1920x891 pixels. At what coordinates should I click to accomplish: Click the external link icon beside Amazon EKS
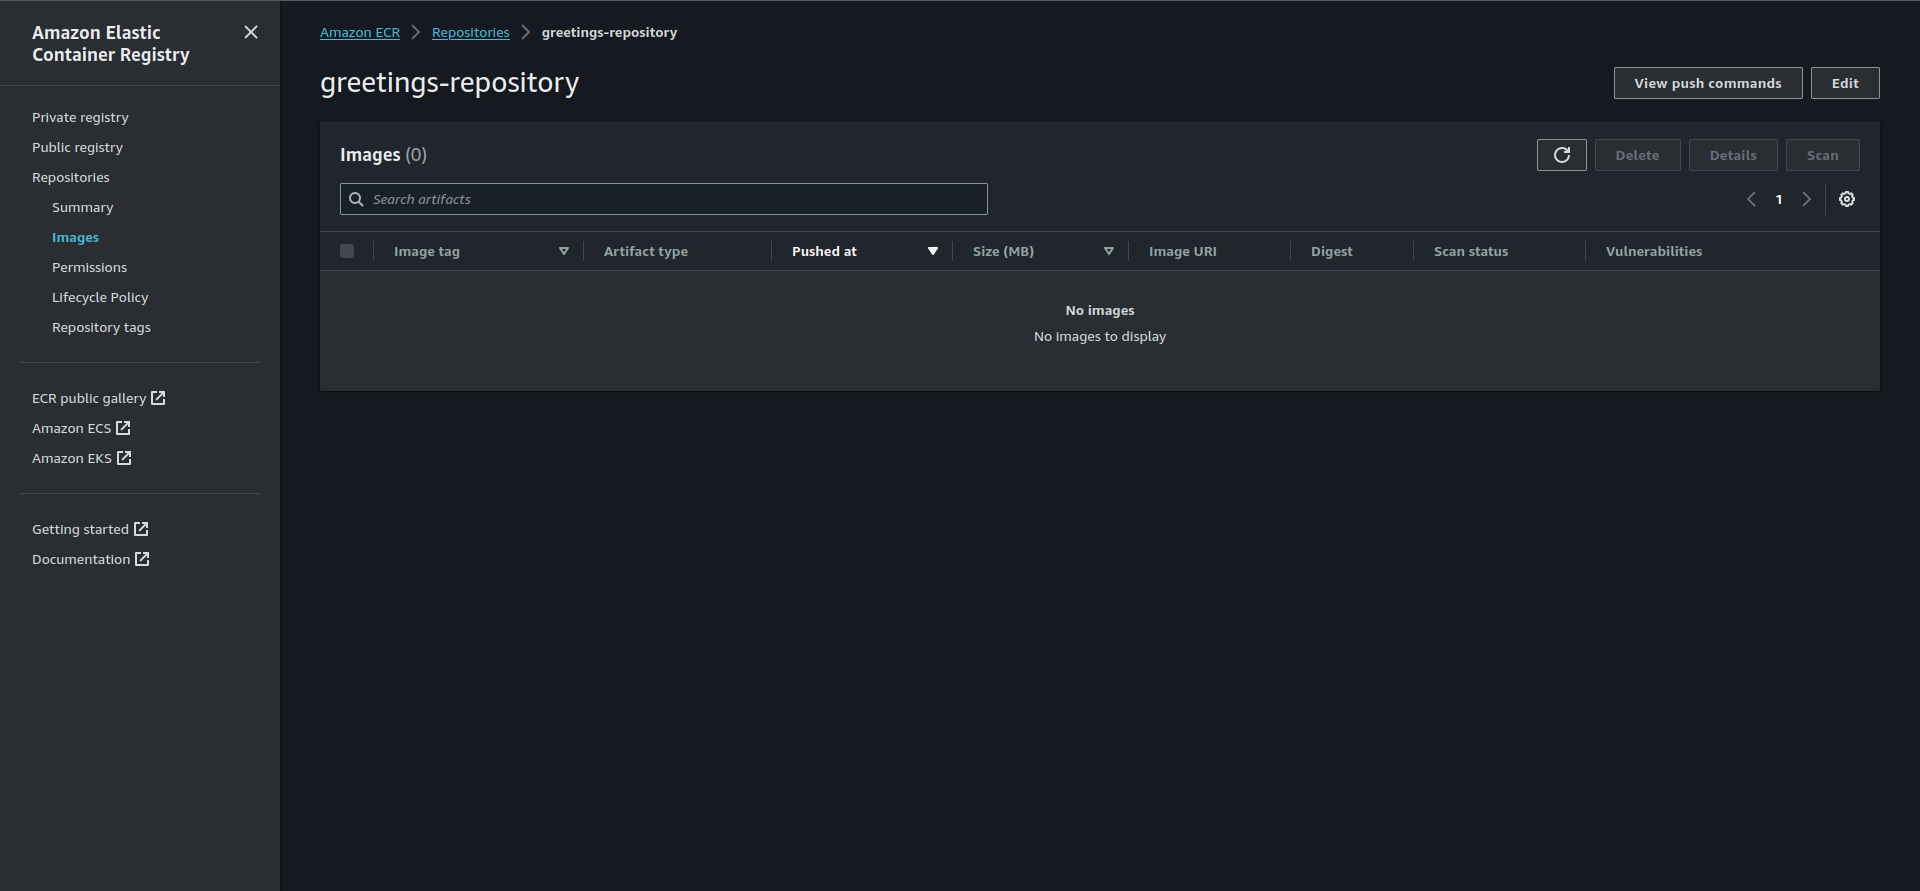tap(124, 458)
